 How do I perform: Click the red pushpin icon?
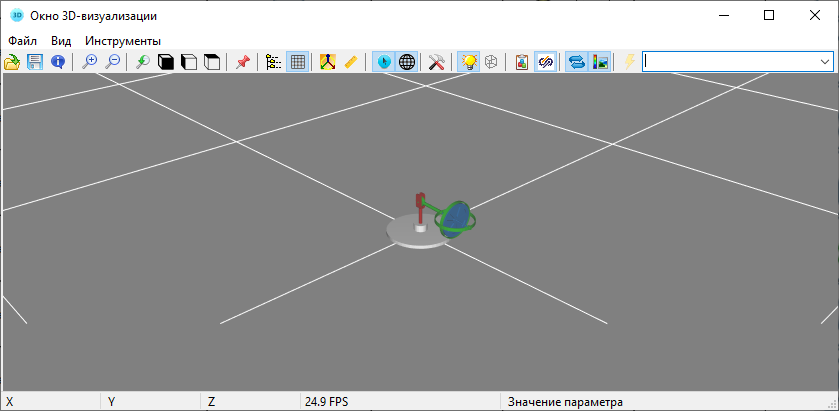[x=242, y=62]
